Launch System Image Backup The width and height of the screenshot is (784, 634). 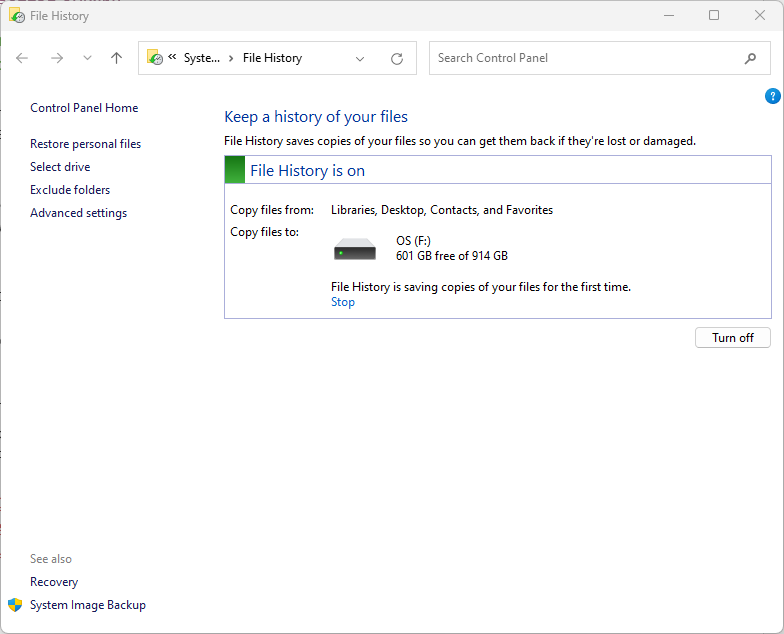pos(88,605)
